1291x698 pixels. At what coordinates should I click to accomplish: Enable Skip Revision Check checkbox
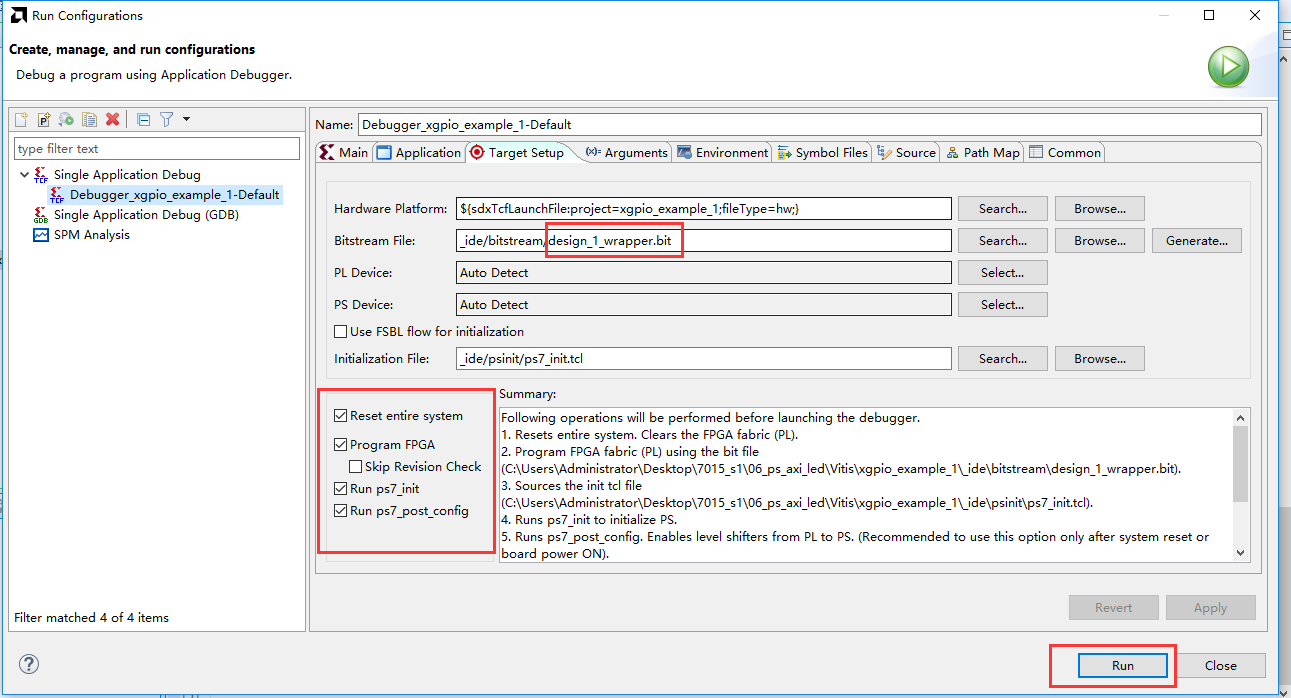click(356, 467)
